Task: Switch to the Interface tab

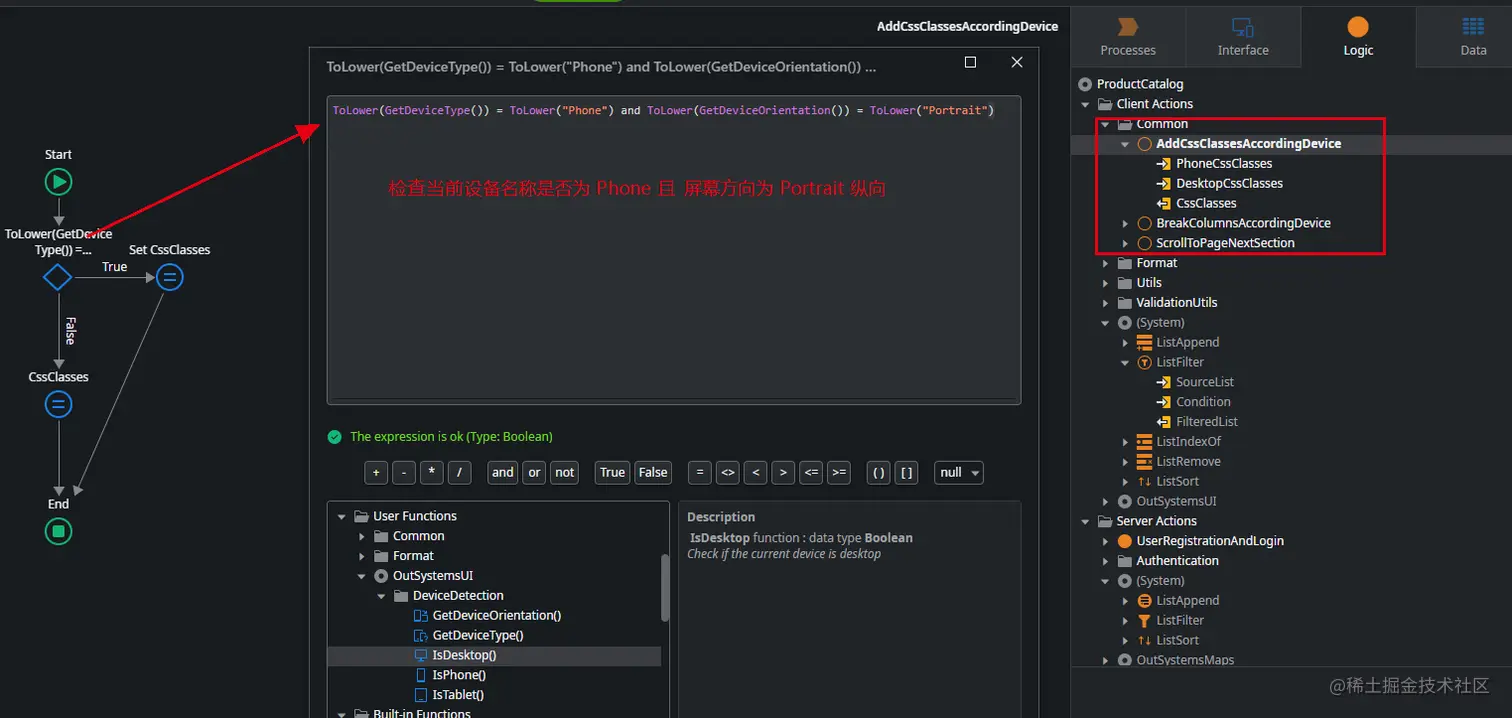Action: point(1243,36)
